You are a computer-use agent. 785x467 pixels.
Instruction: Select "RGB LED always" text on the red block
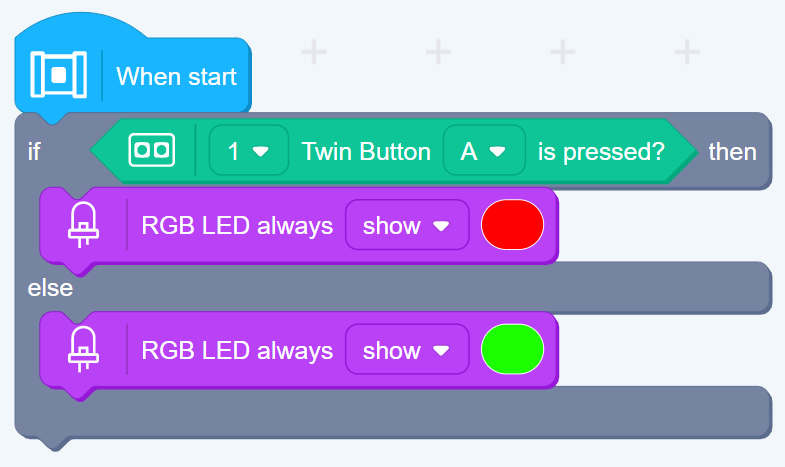click(x=237, y=226)
